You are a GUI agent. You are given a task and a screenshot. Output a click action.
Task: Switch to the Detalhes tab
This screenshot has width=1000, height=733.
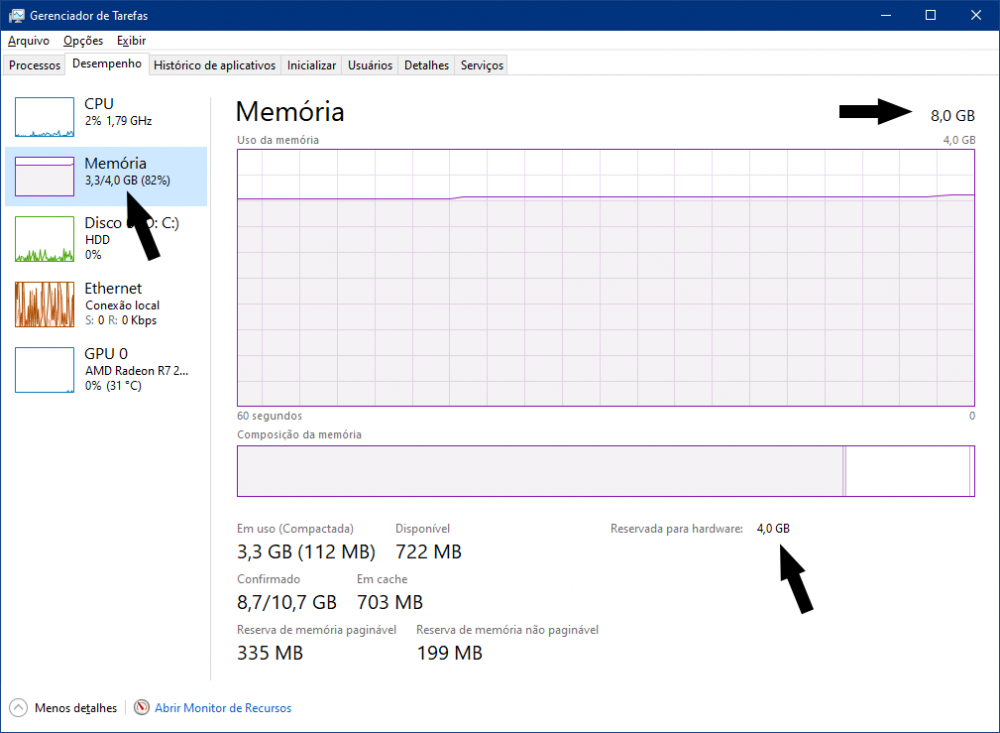[x=426, y=65]
